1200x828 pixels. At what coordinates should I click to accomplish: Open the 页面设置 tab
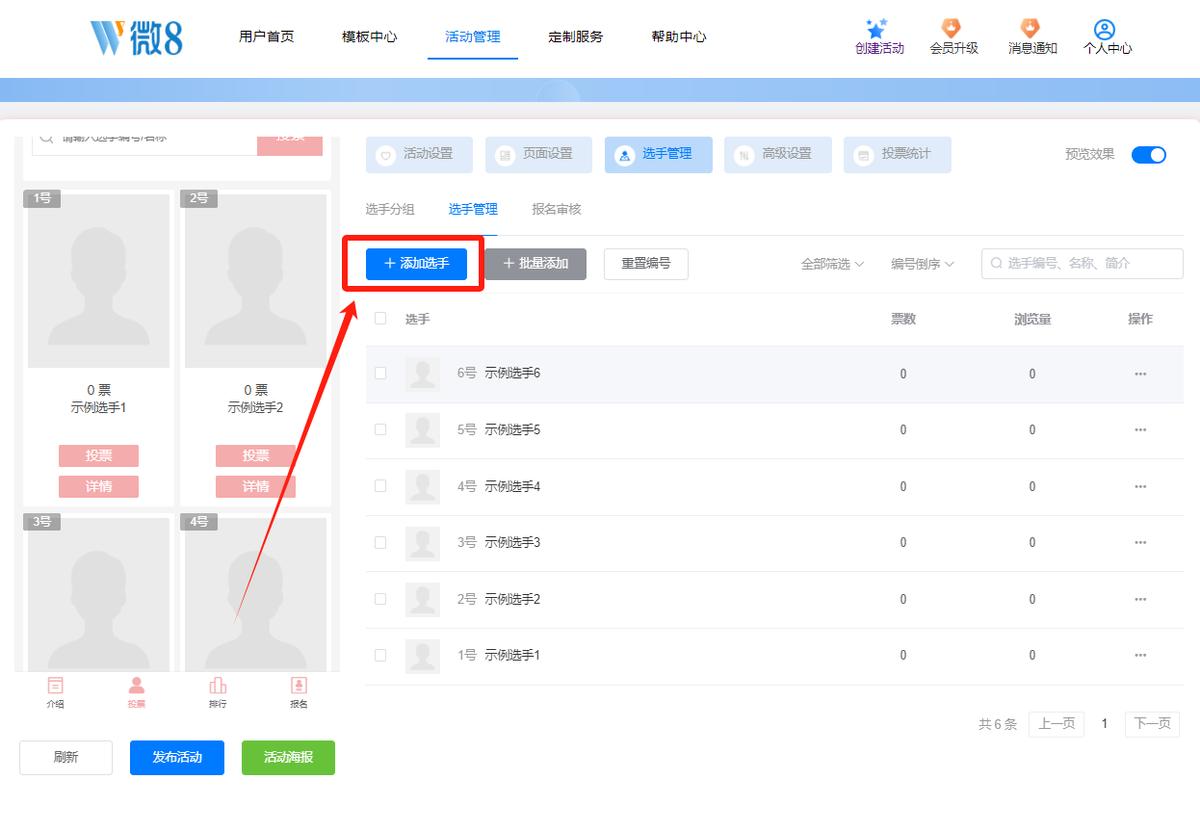tap(539, 155)
